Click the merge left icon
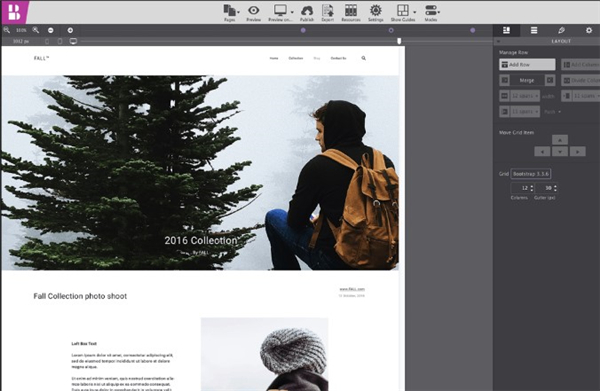The image size is (600, 391). tap(505, 80)
